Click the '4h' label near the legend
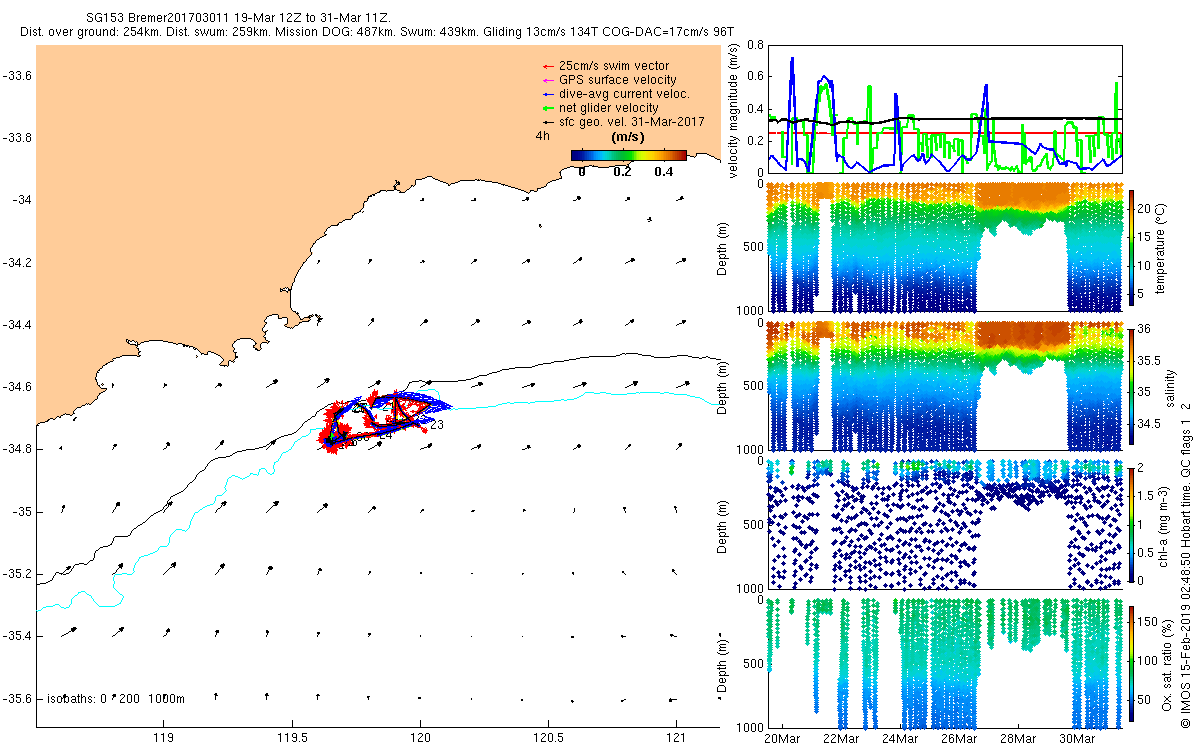Viewport: 1200px width, 750px height. click(542, 136)
